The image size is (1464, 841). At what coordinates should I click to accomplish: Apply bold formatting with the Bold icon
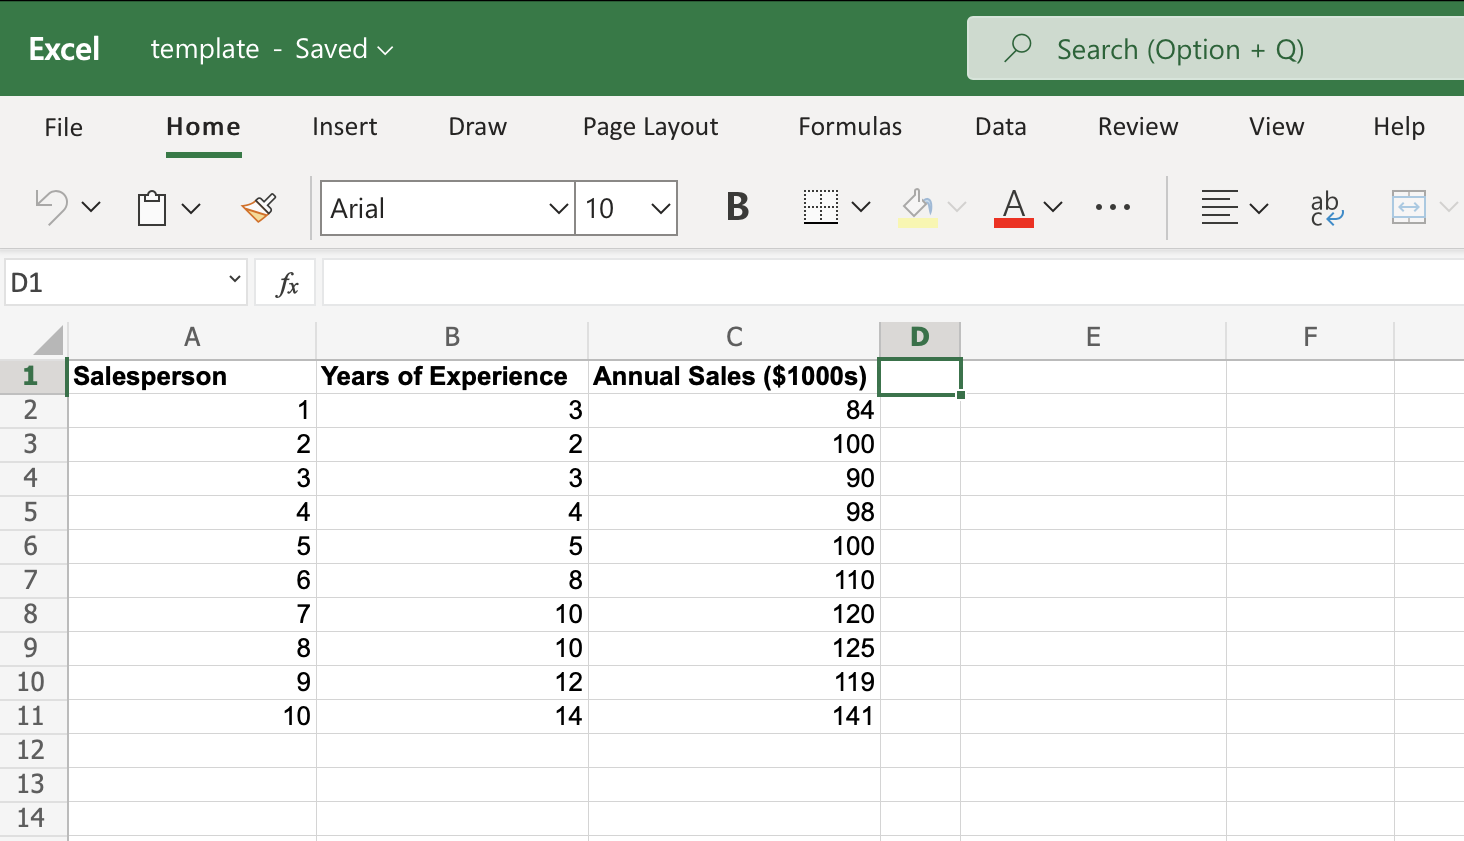[737, 207]
